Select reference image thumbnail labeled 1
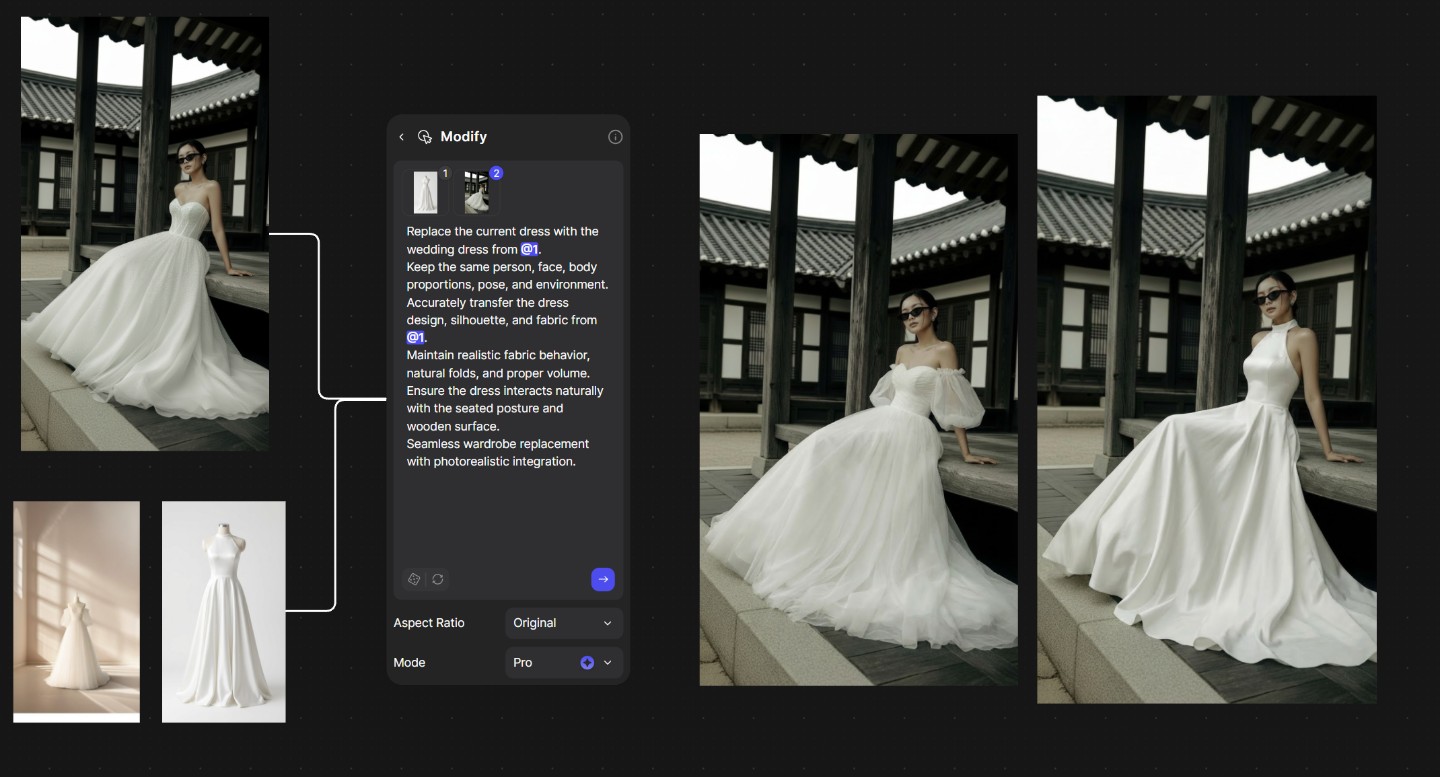 tap(425, 191)
